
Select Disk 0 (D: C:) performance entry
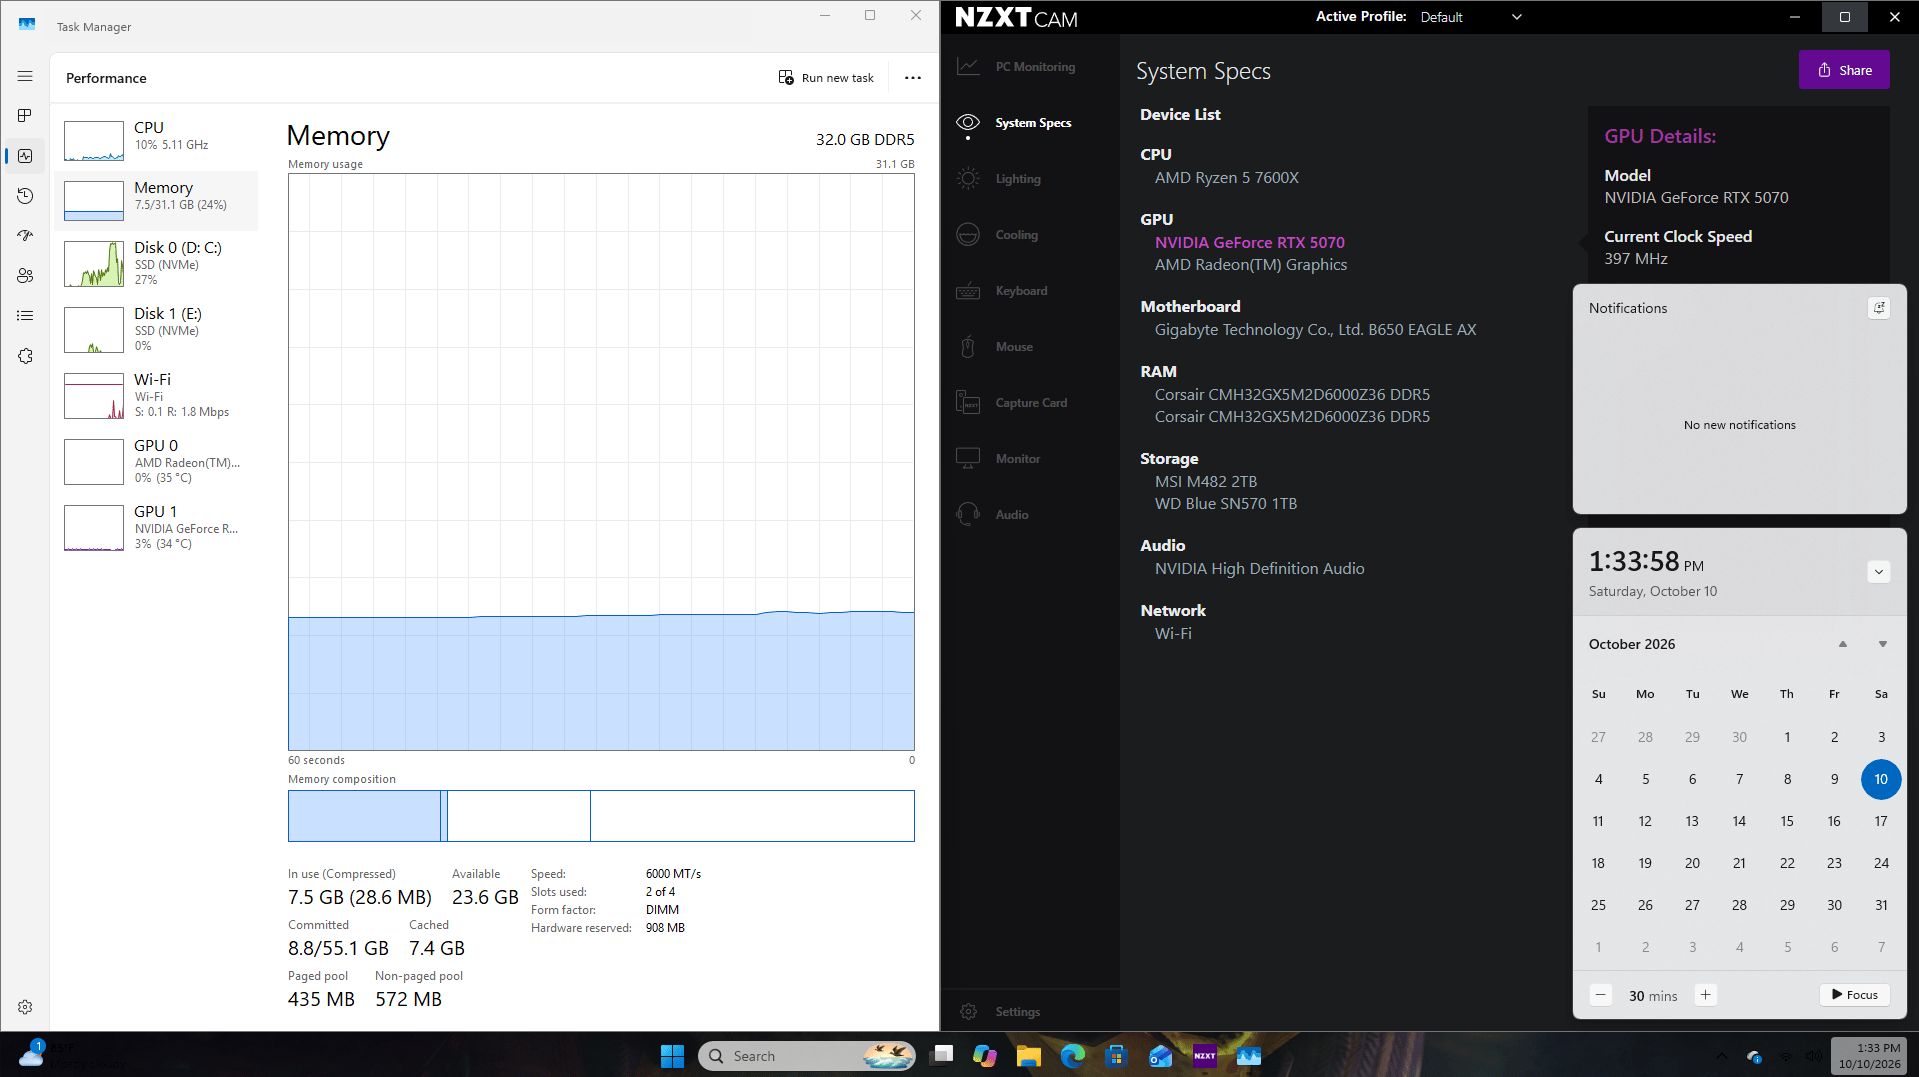coord(156,264)
